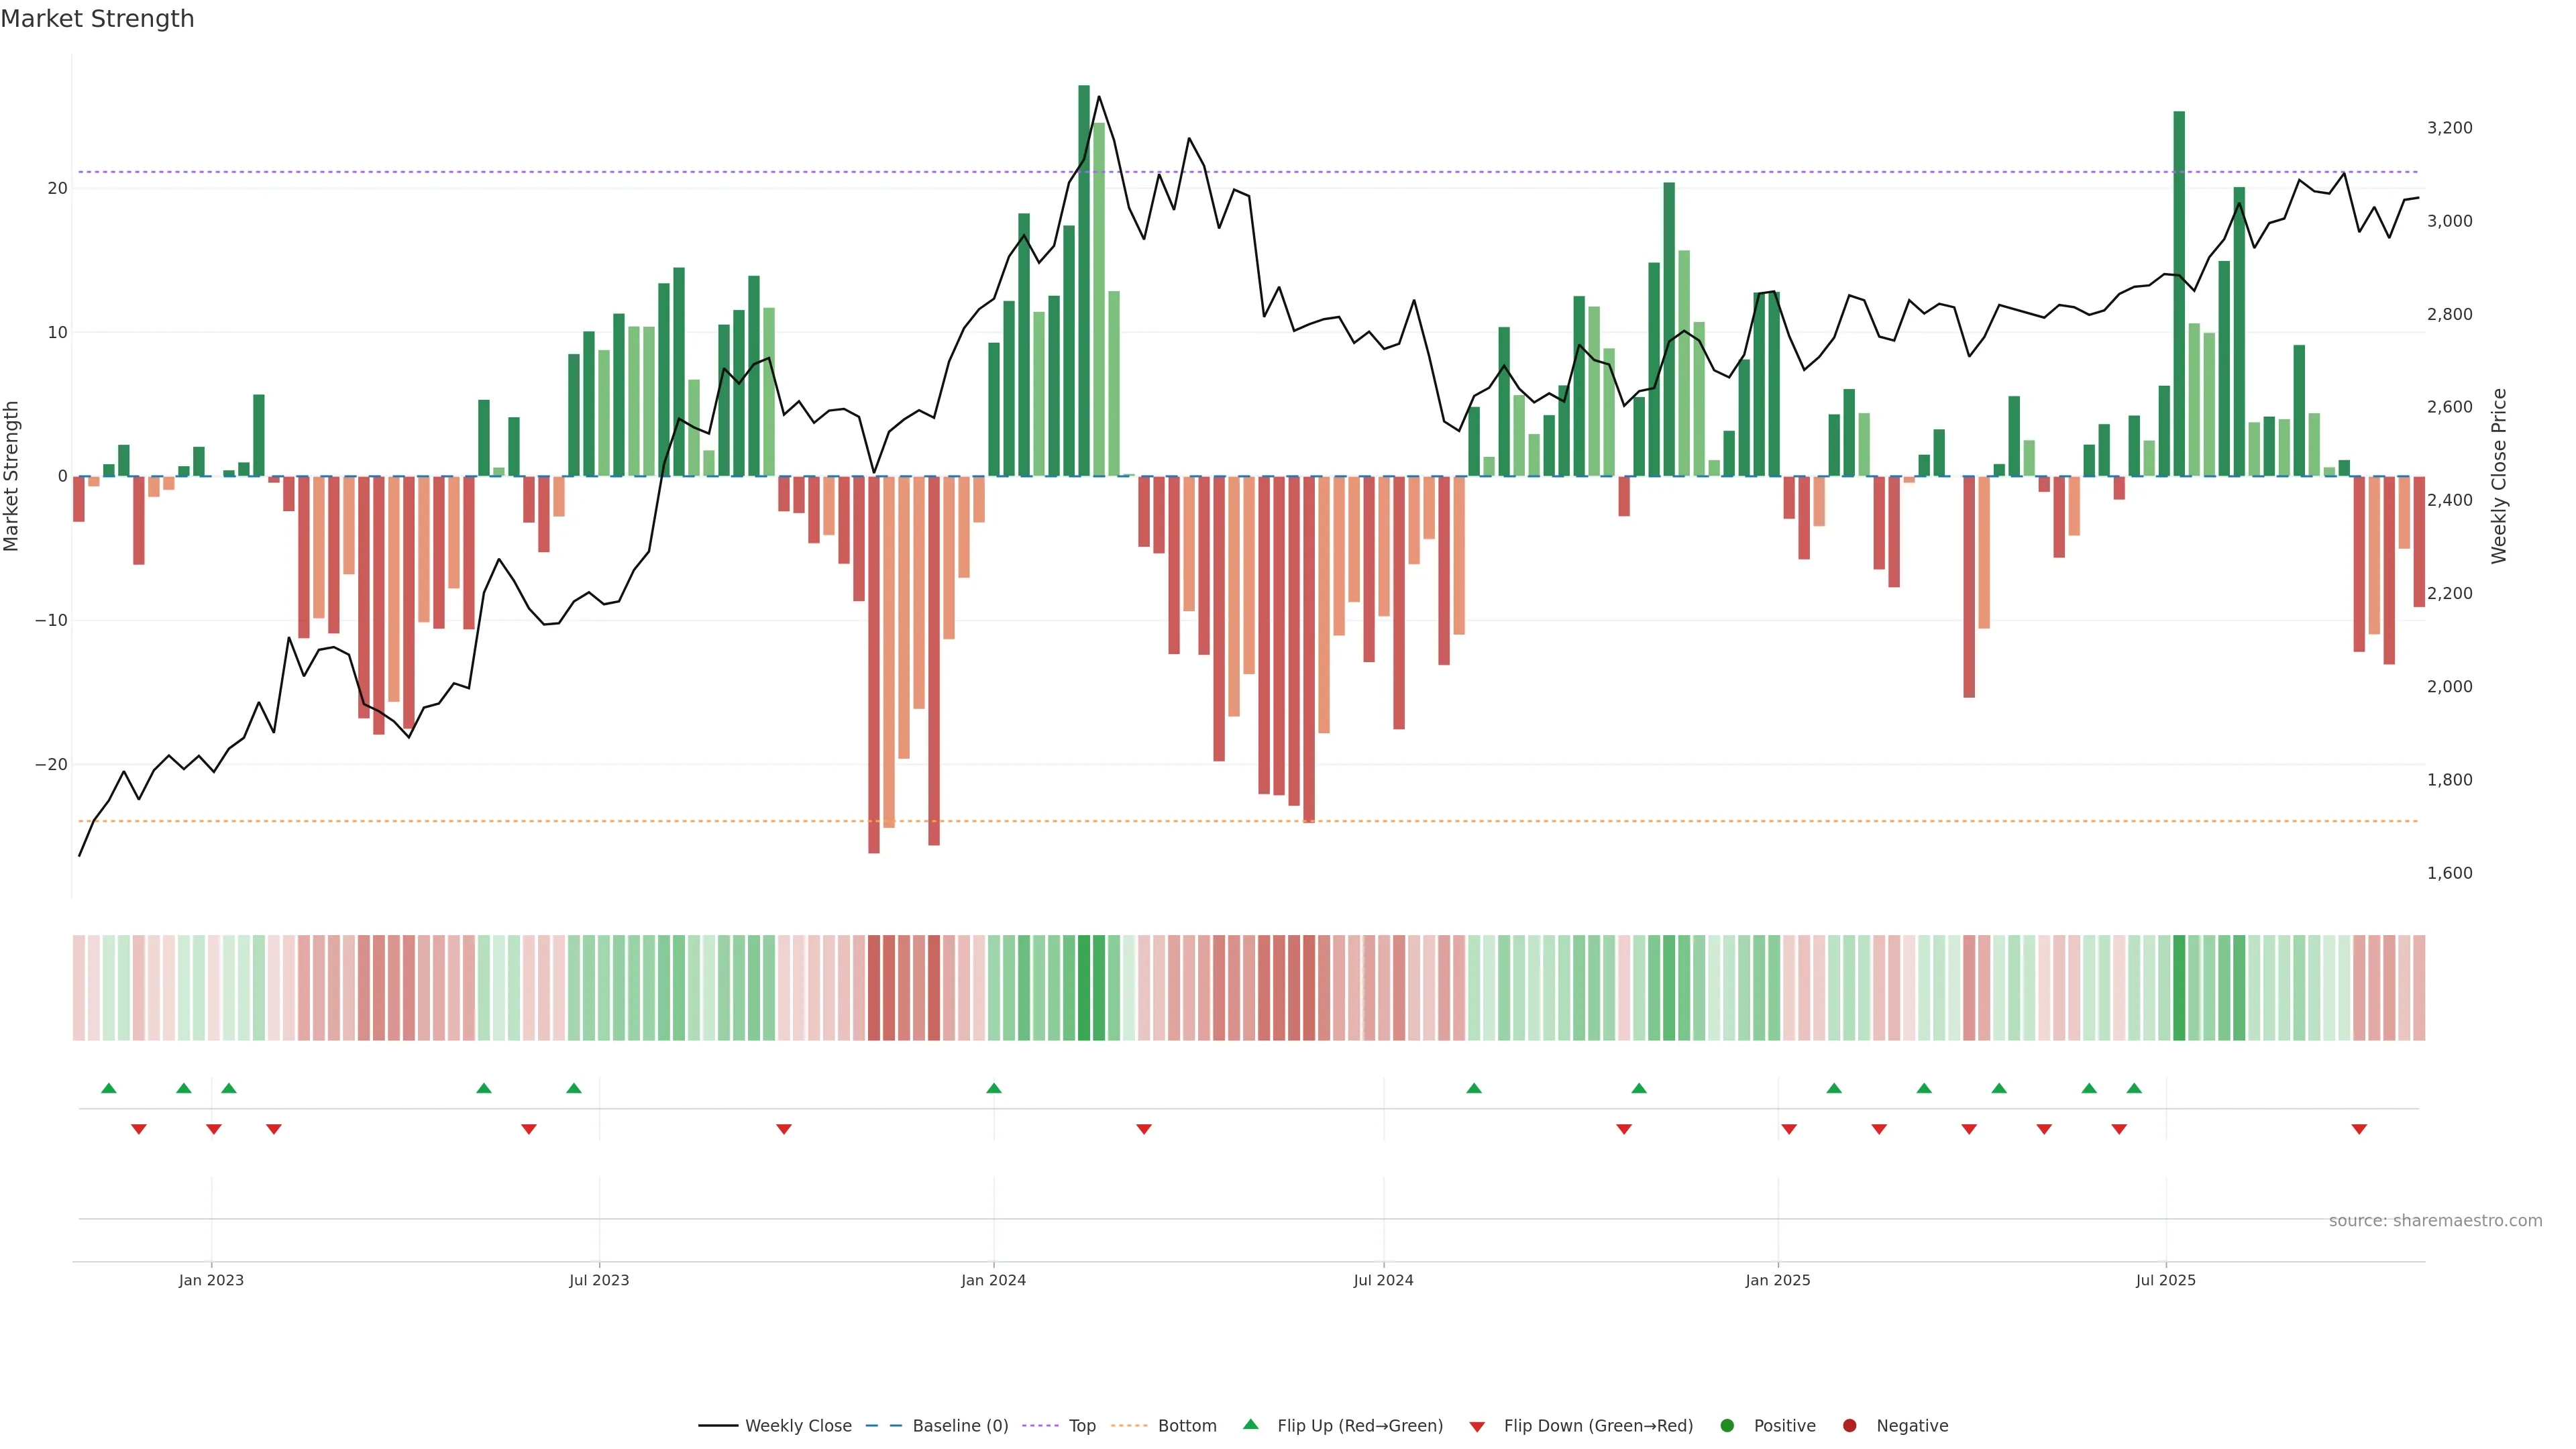Click the green Positive circle legend icon
The height and width of the screenshot is (1449, 2576).
point(1727,1426)
